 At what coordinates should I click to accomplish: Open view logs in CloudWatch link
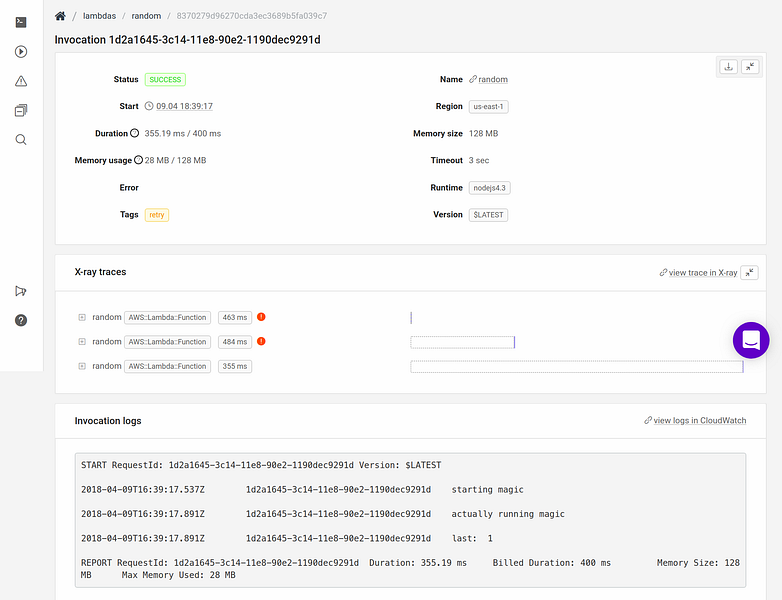coord(700,420)
